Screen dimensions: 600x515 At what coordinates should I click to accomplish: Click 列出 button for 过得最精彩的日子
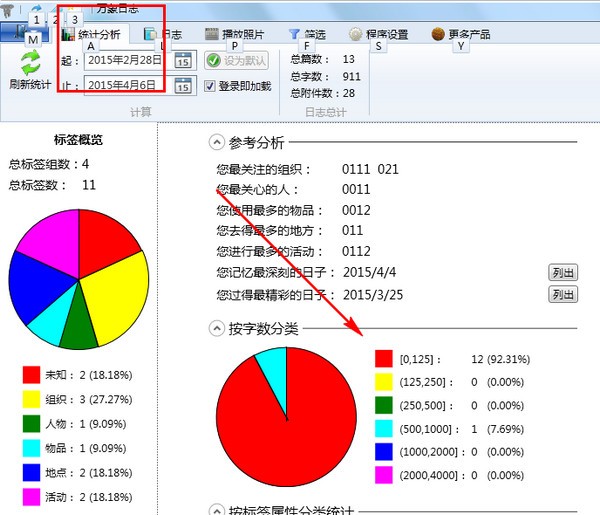point(563,295)
